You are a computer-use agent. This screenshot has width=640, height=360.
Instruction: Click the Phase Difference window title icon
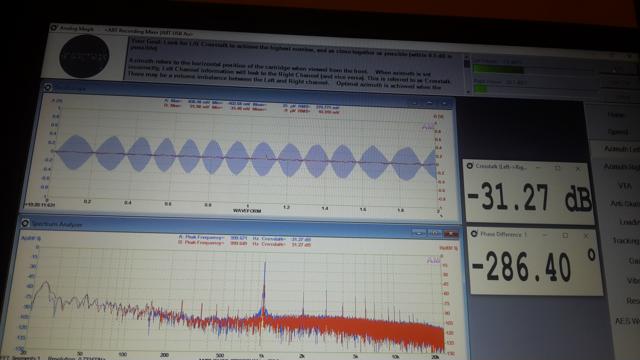point(474,233)
